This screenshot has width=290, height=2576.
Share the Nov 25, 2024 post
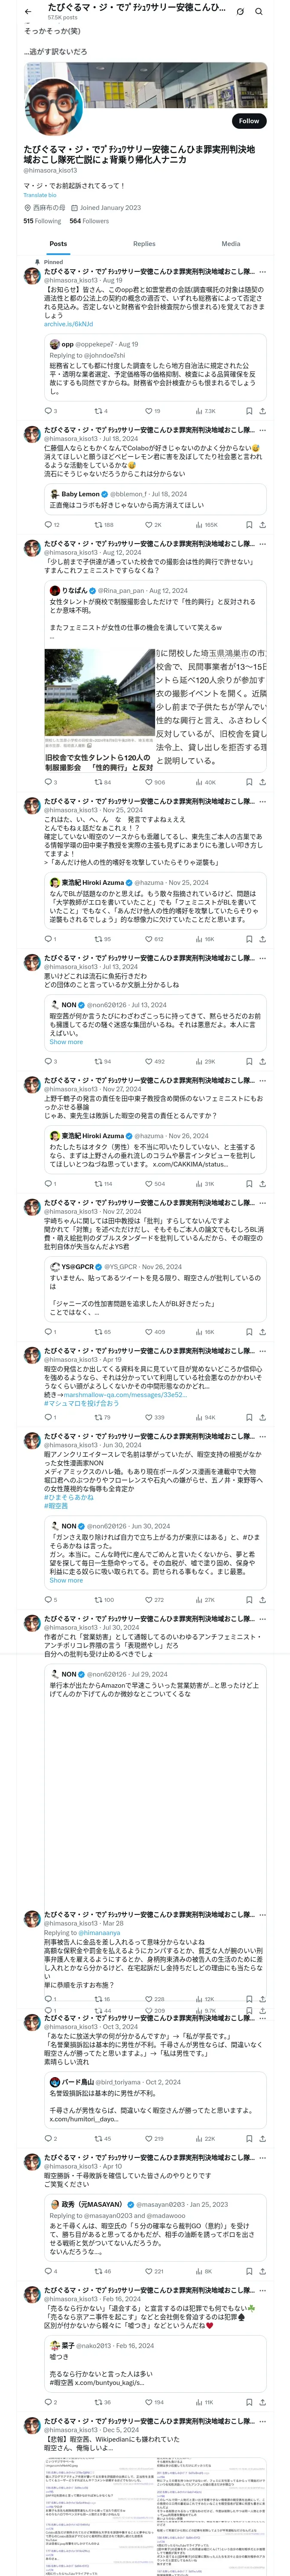(262, 939)
